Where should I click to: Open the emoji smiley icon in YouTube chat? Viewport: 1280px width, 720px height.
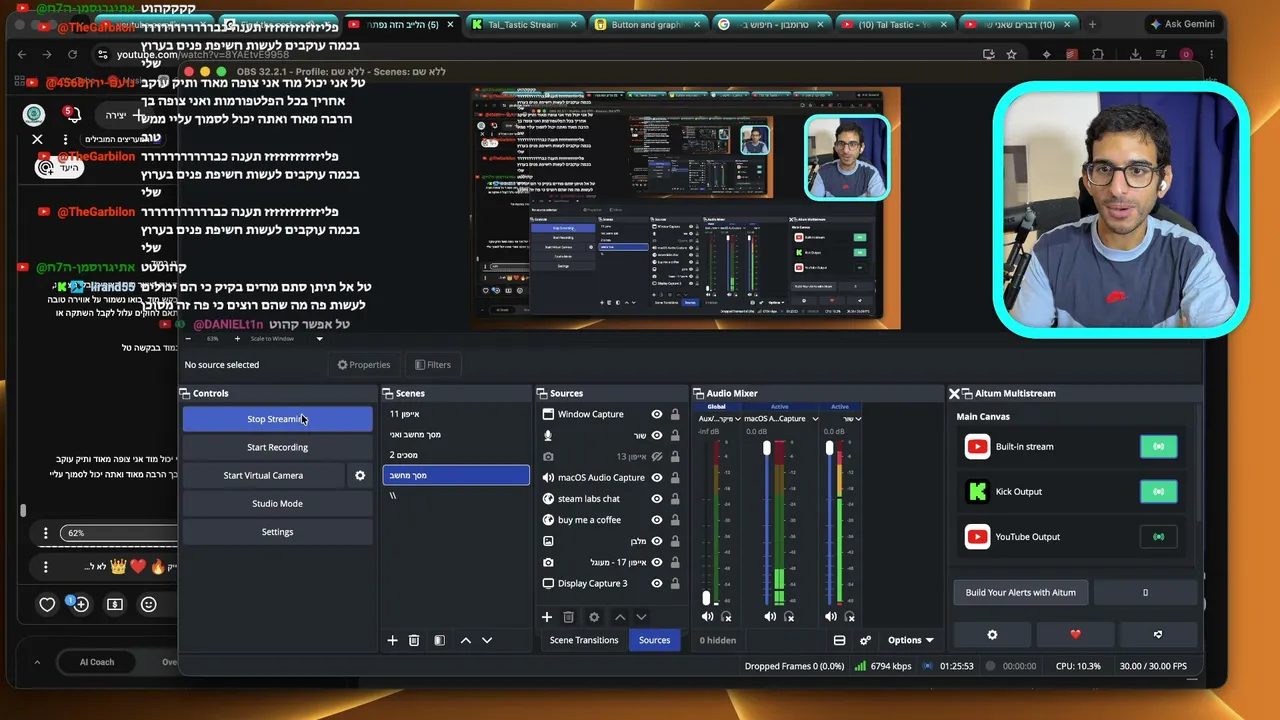149,604
